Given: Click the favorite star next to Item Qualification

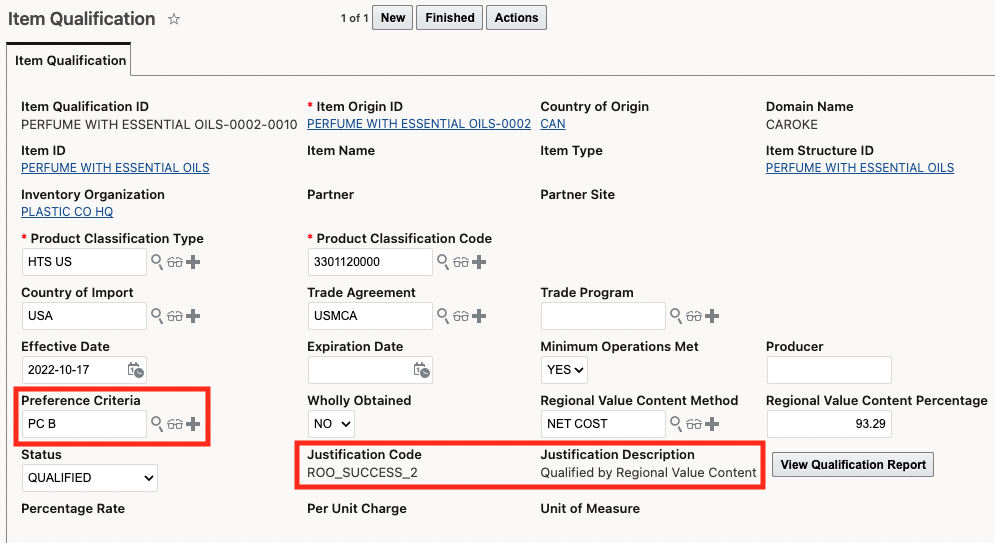Looking at the screenshot, I should (x=174, y=19).
